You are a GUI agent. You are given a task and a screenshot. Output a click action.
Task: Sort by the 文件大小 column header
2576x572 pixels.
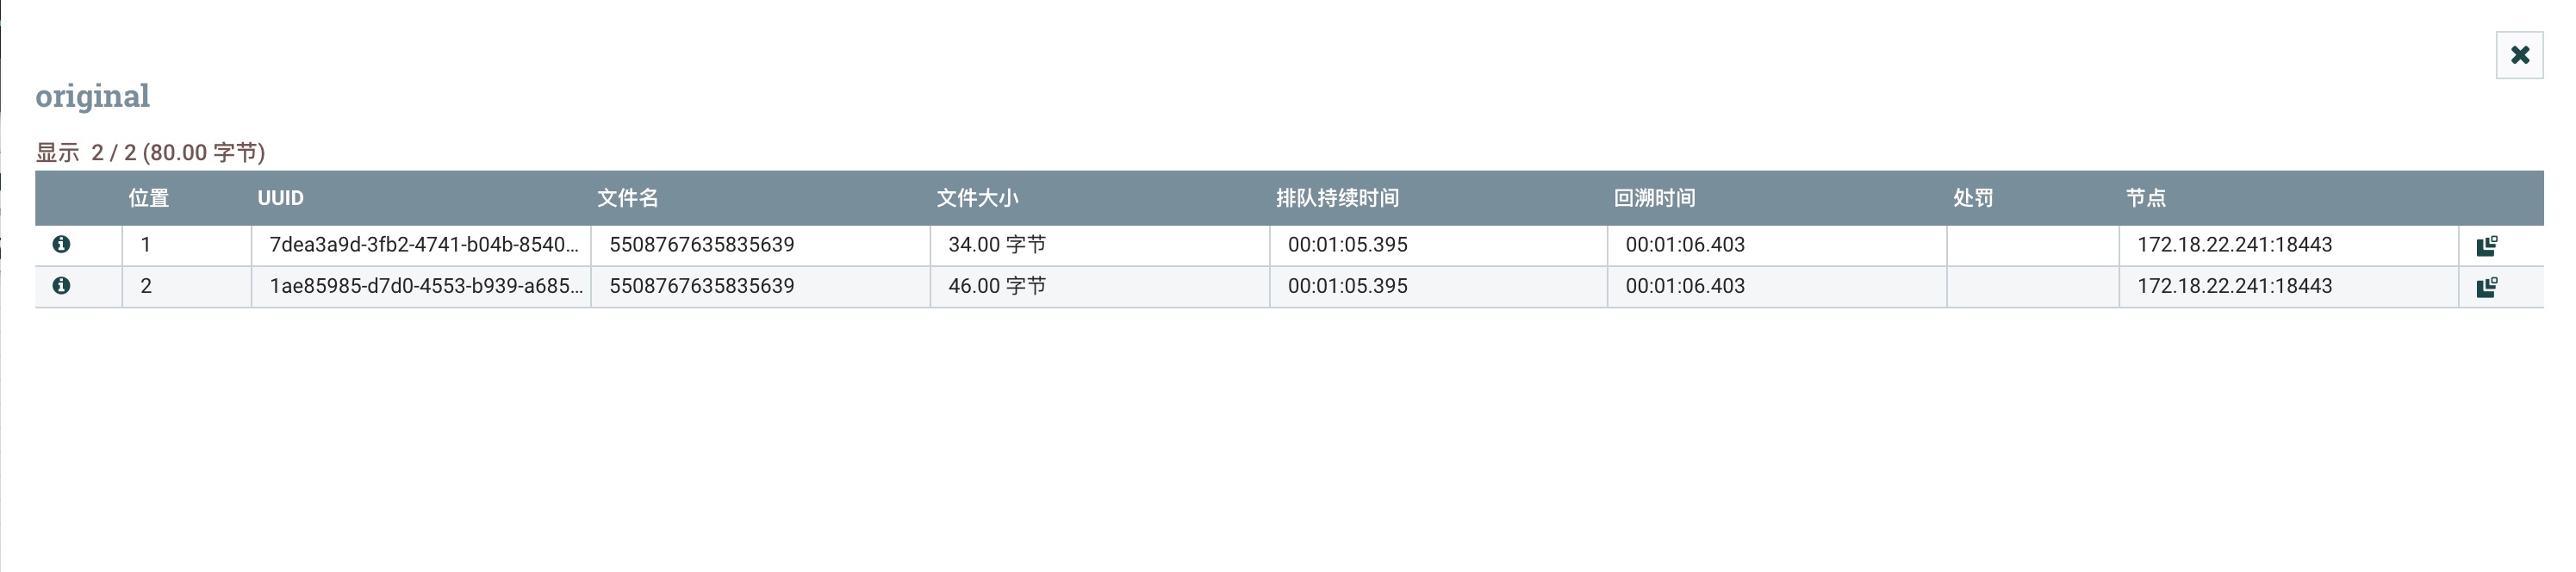click(x=977, y=198)
